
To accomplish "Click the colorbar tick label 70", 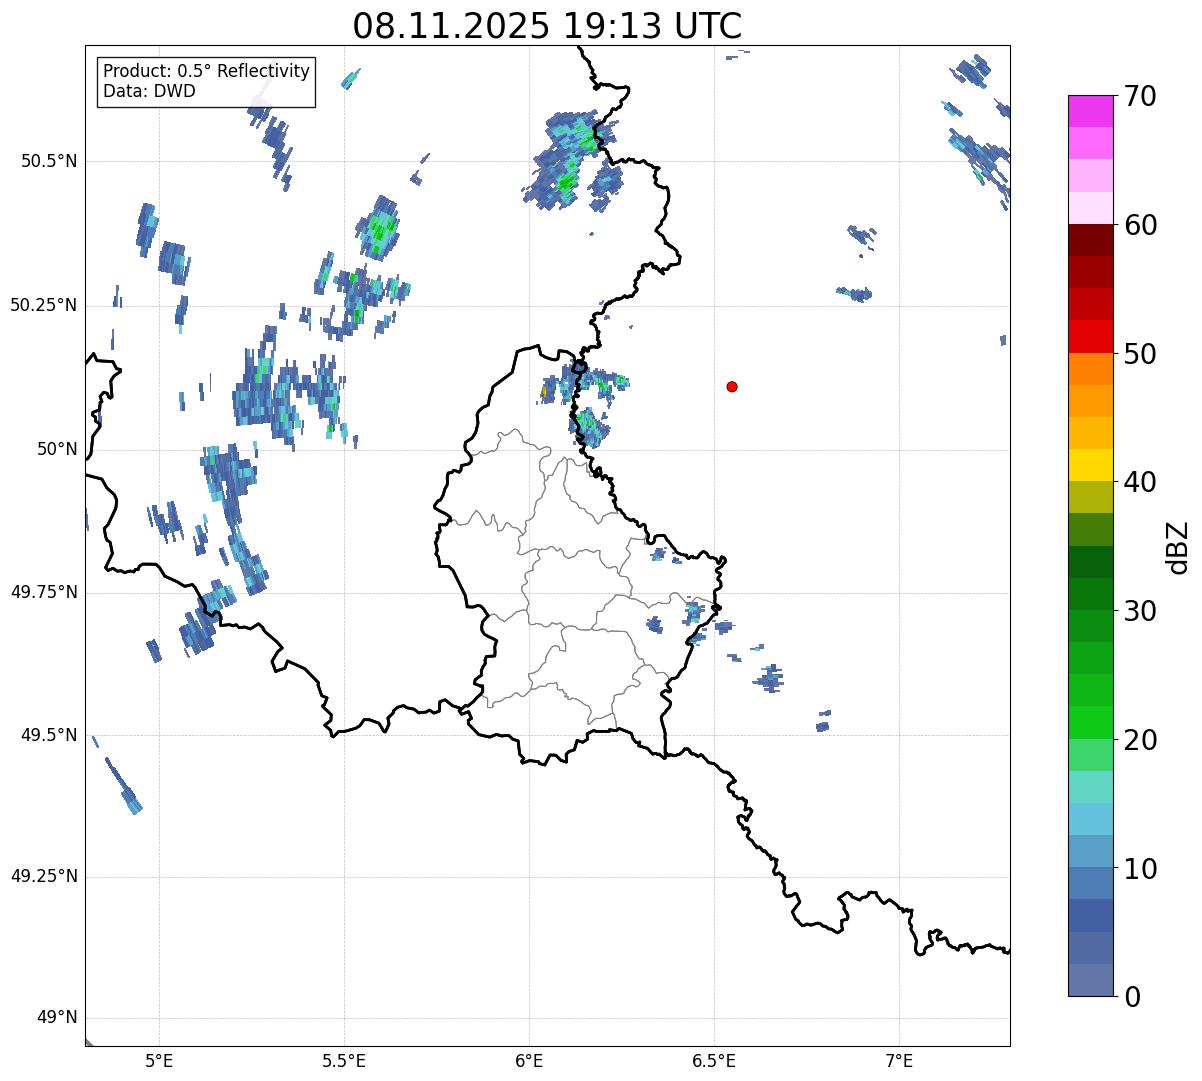I will pos(1140,96).
